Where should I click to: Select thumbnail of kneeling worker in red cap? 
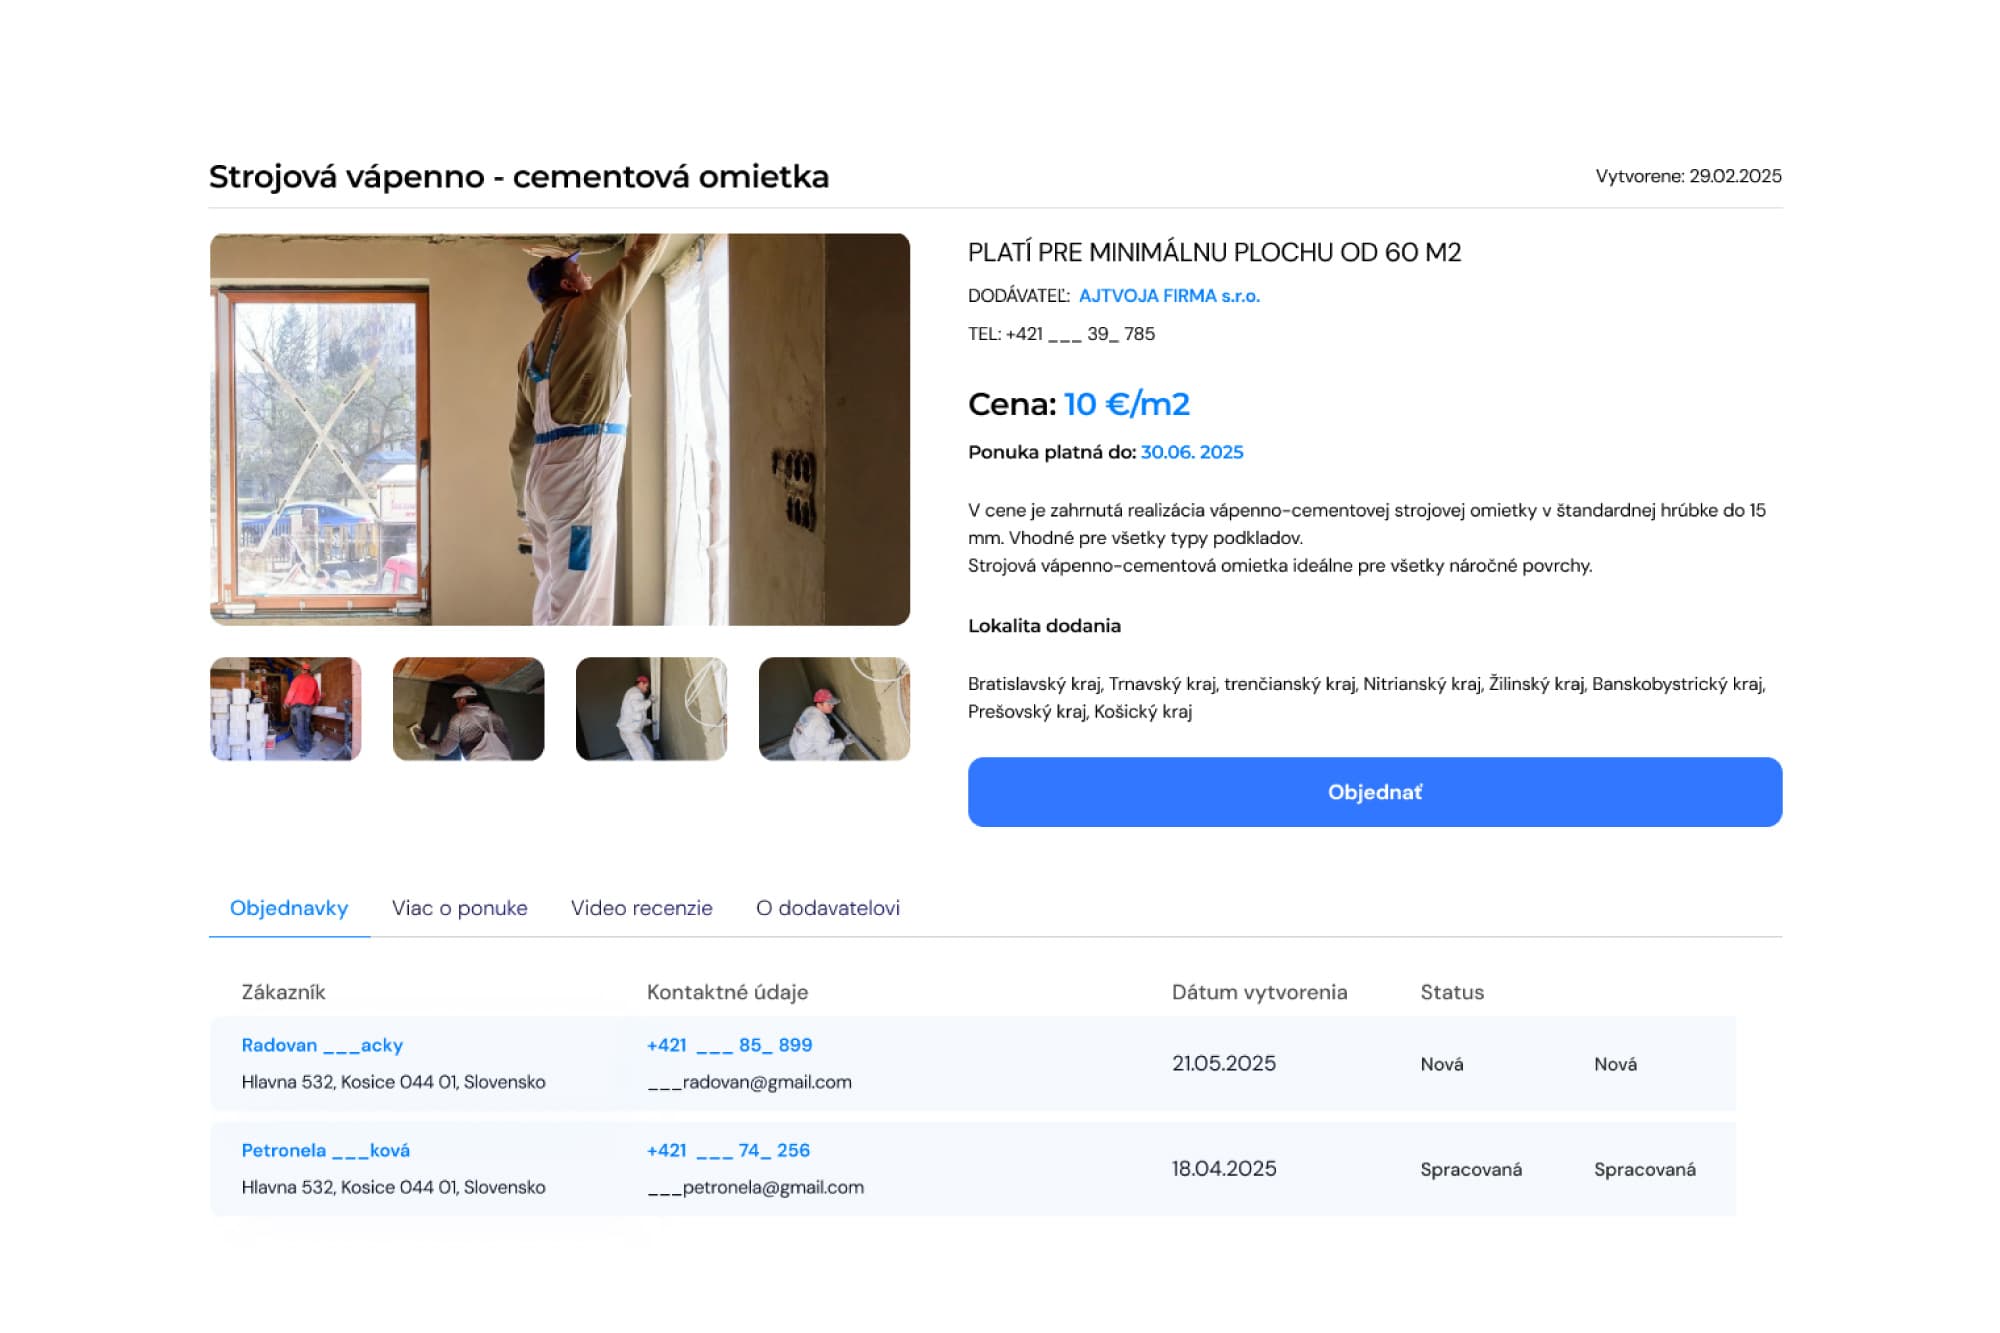pos(834,708)
